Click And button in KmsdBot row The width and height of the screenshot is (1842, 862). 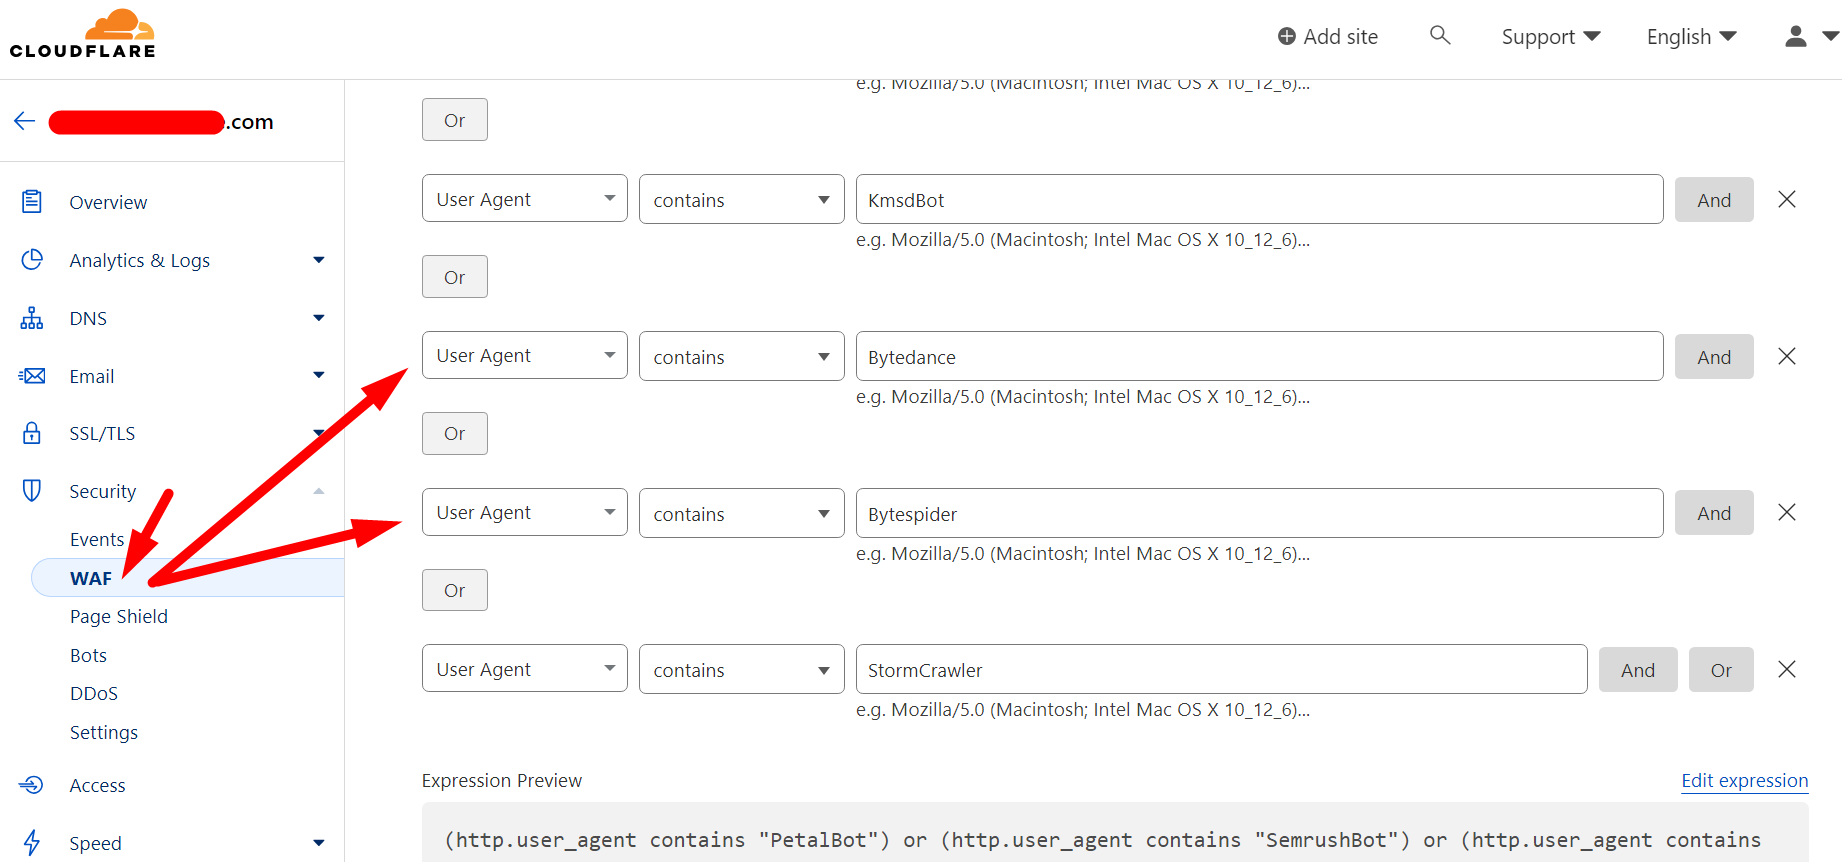pyautogui.click(x=1714, y=199)
